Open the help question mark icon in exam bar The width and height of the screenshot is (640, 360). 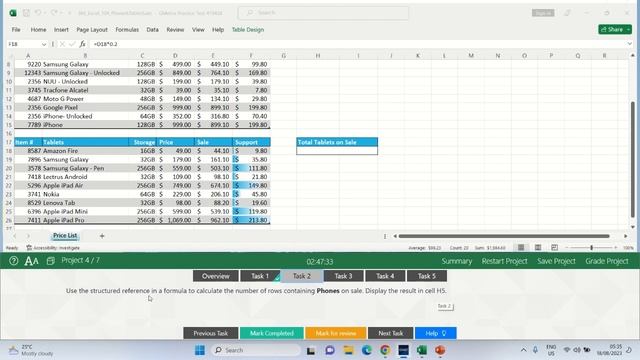(13, 260)
